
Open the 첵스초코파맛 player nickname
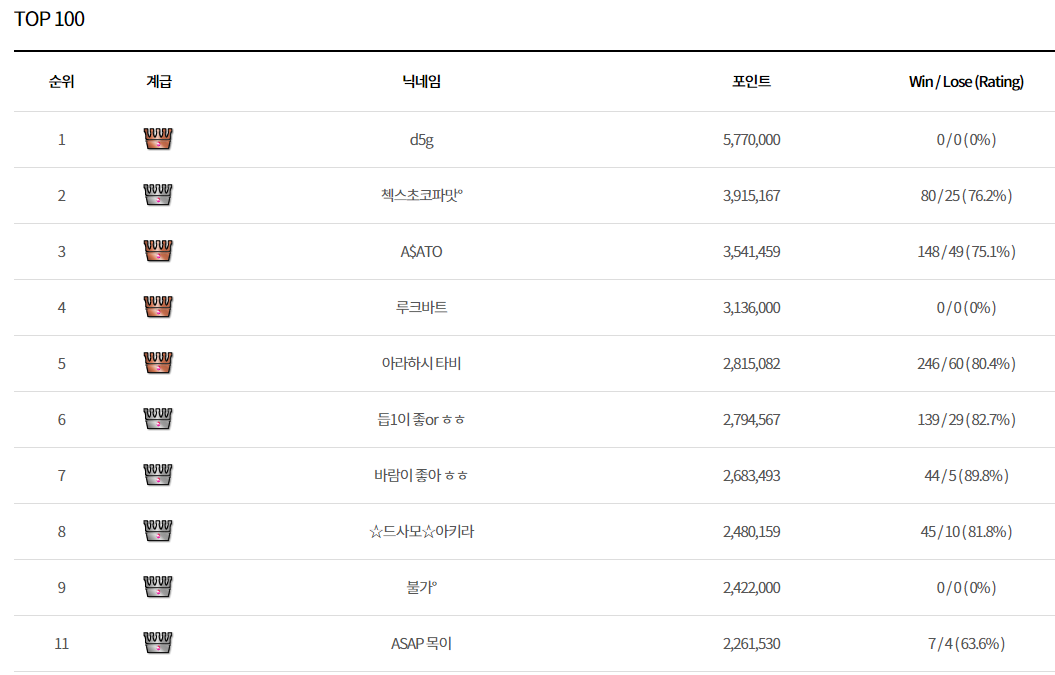[421, 196]
